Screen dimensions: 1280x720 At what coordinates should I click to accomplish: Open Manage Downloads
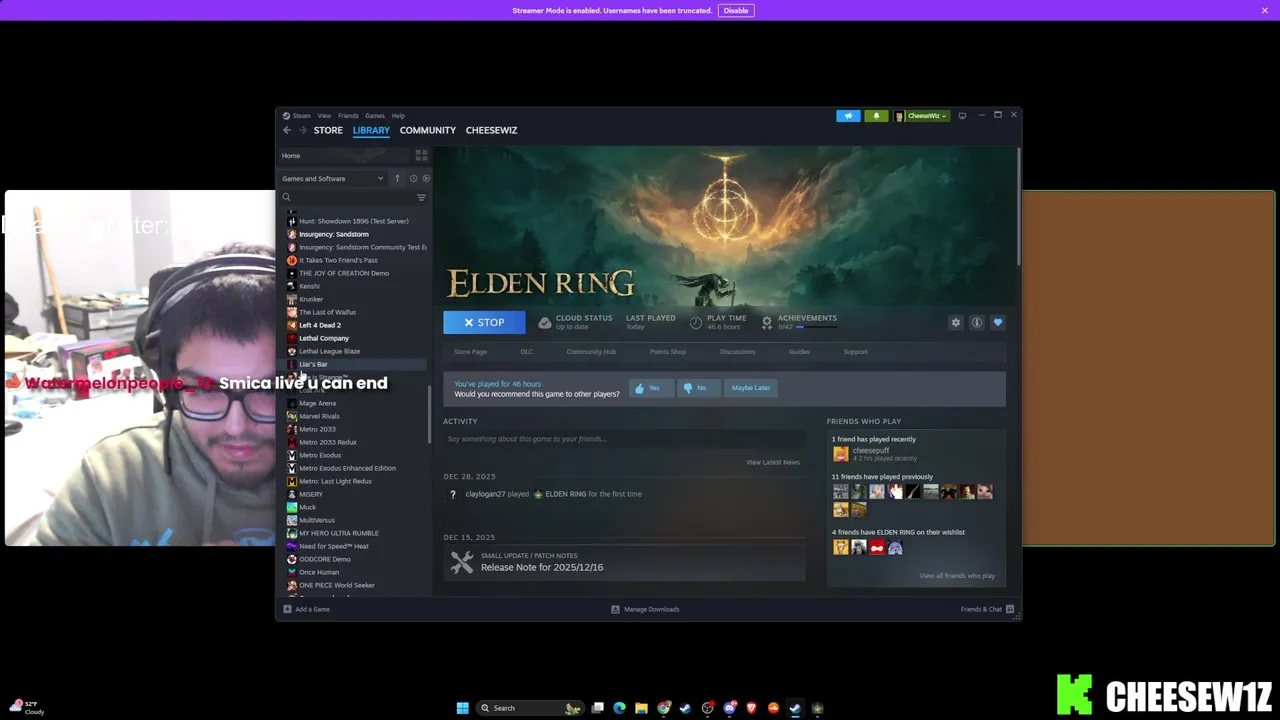[645, 609]
